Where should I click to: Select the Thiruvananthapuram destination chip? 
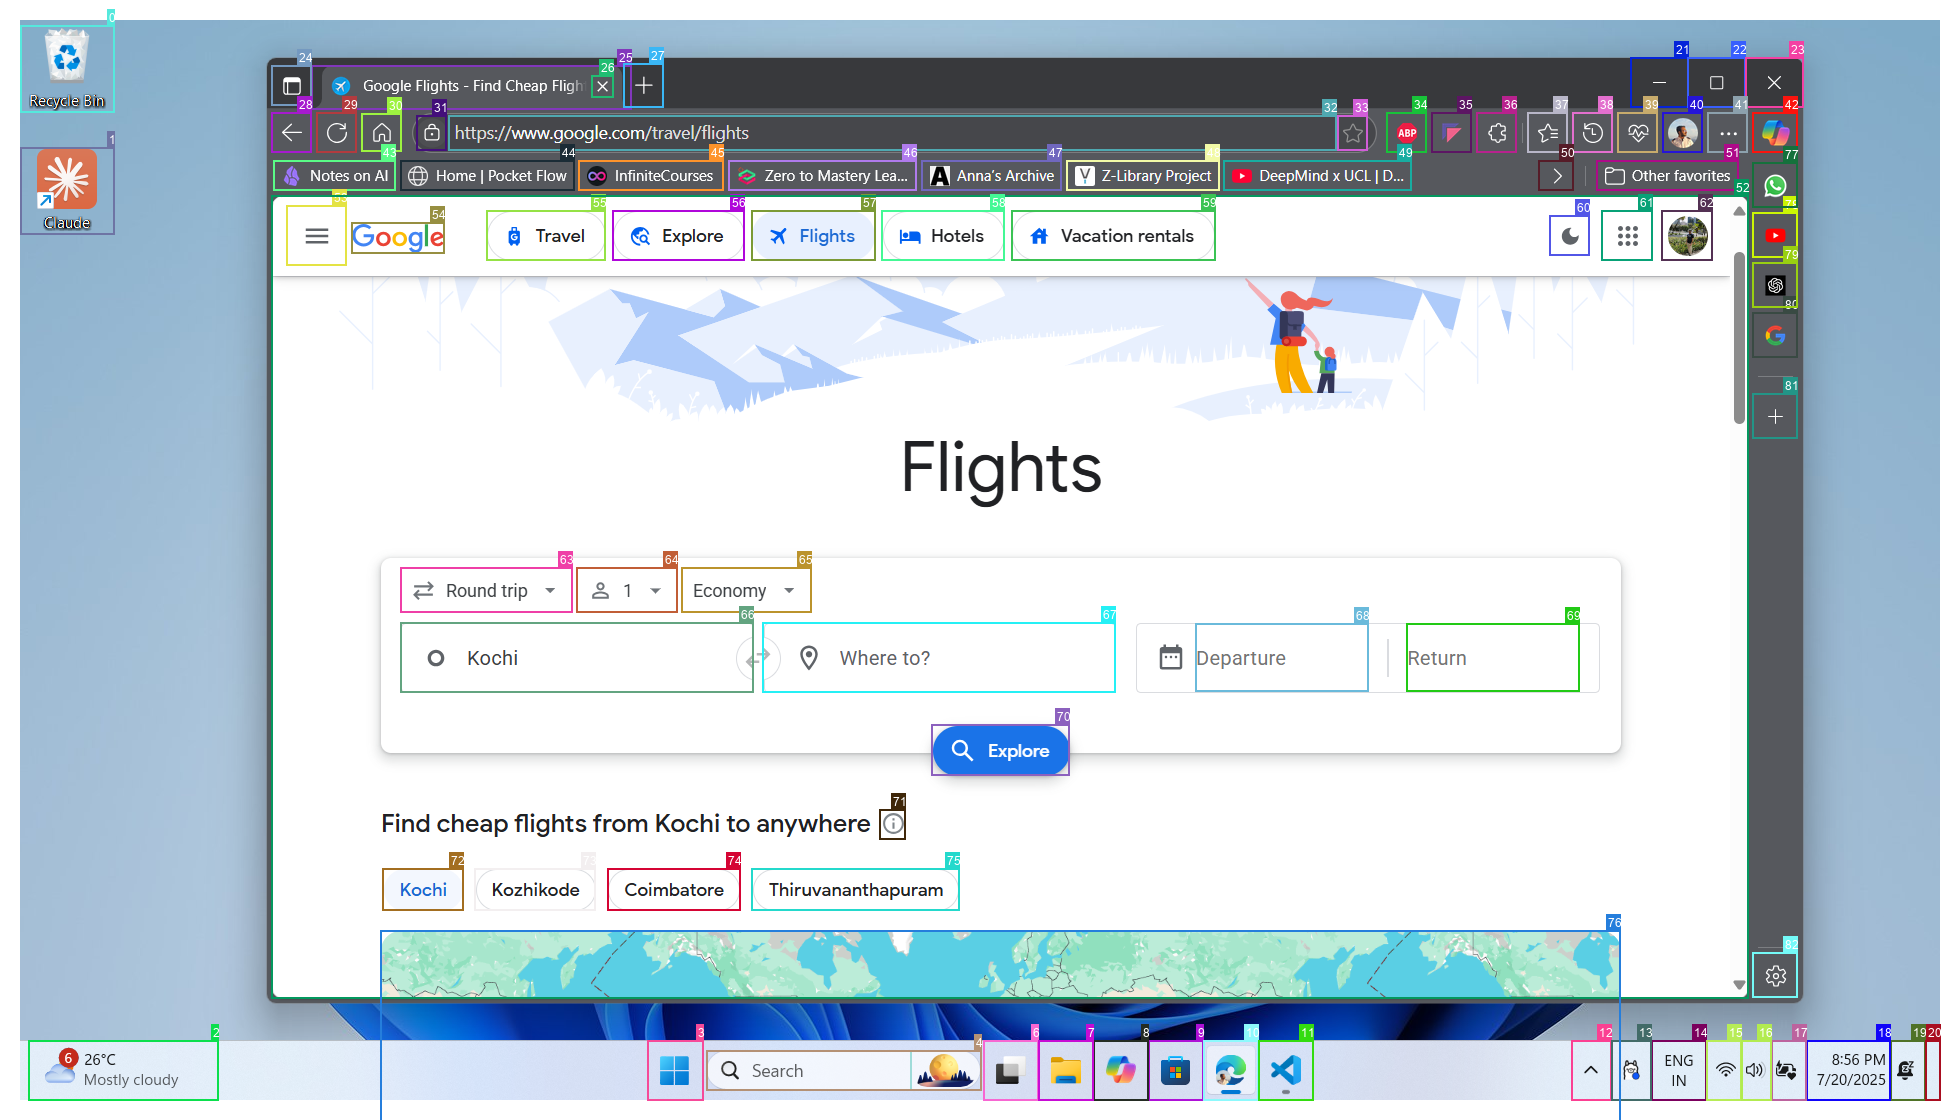coord(855,889)
